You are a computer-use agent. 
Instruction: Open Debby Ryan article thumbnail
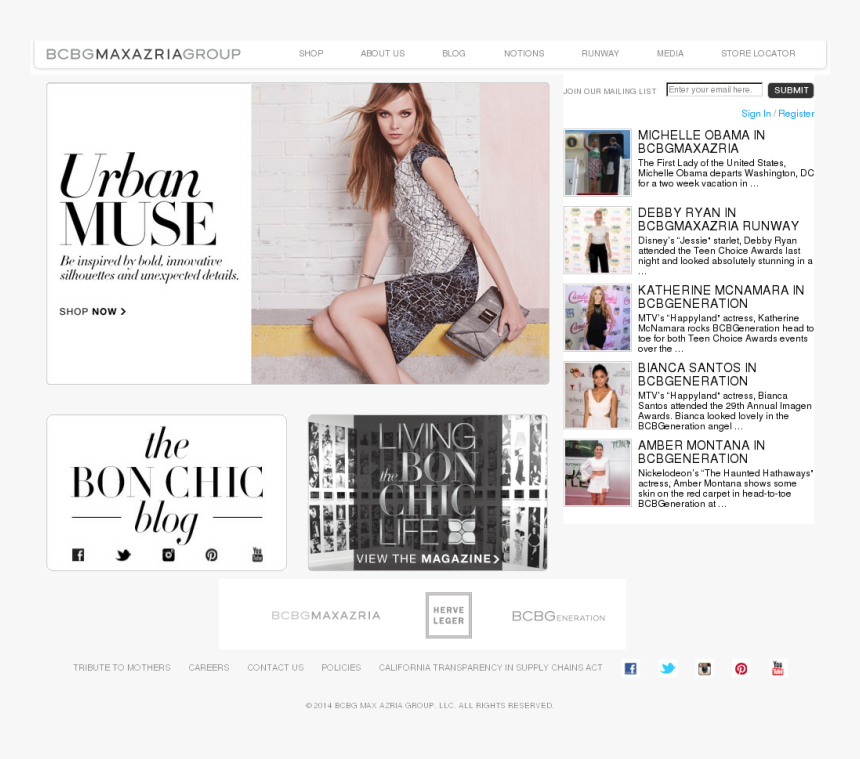[x=598, y=240]
